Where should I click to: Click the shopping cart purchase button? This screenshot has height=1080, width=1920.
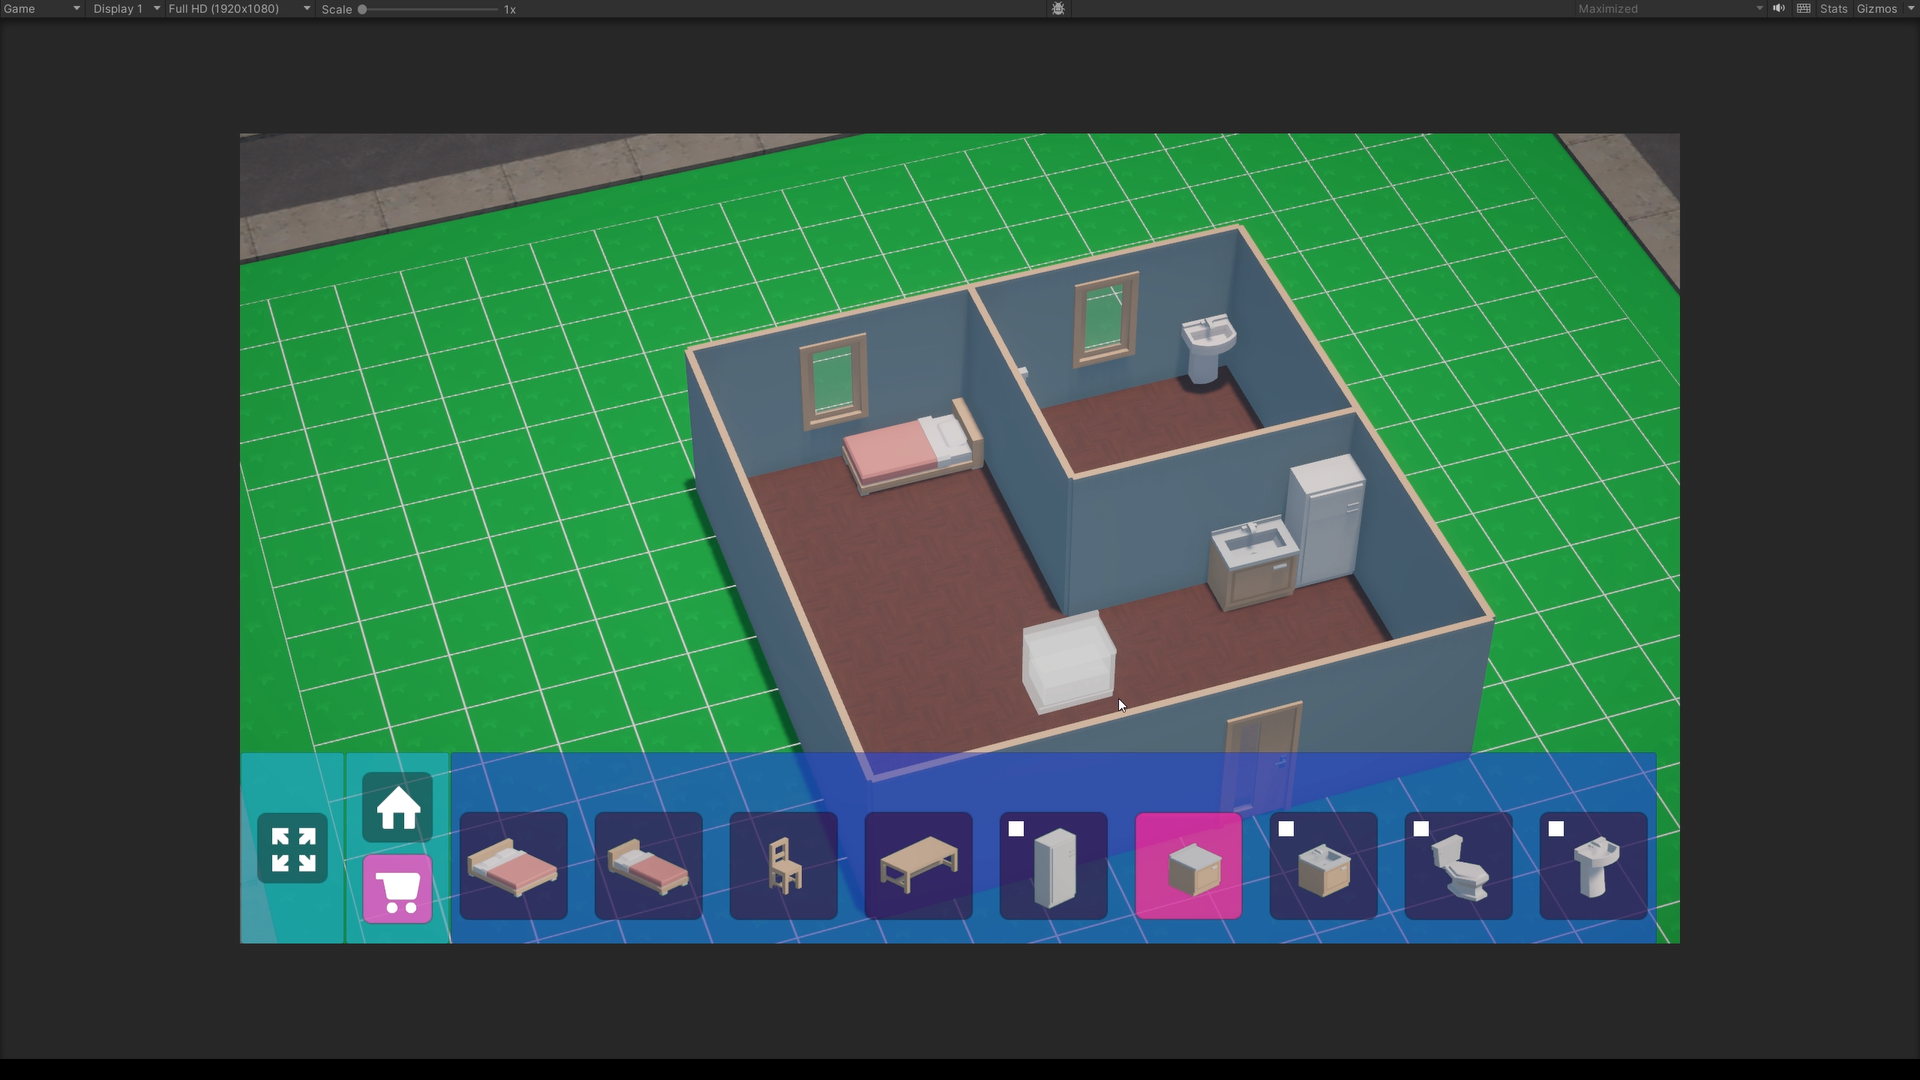tap(397, 889)
